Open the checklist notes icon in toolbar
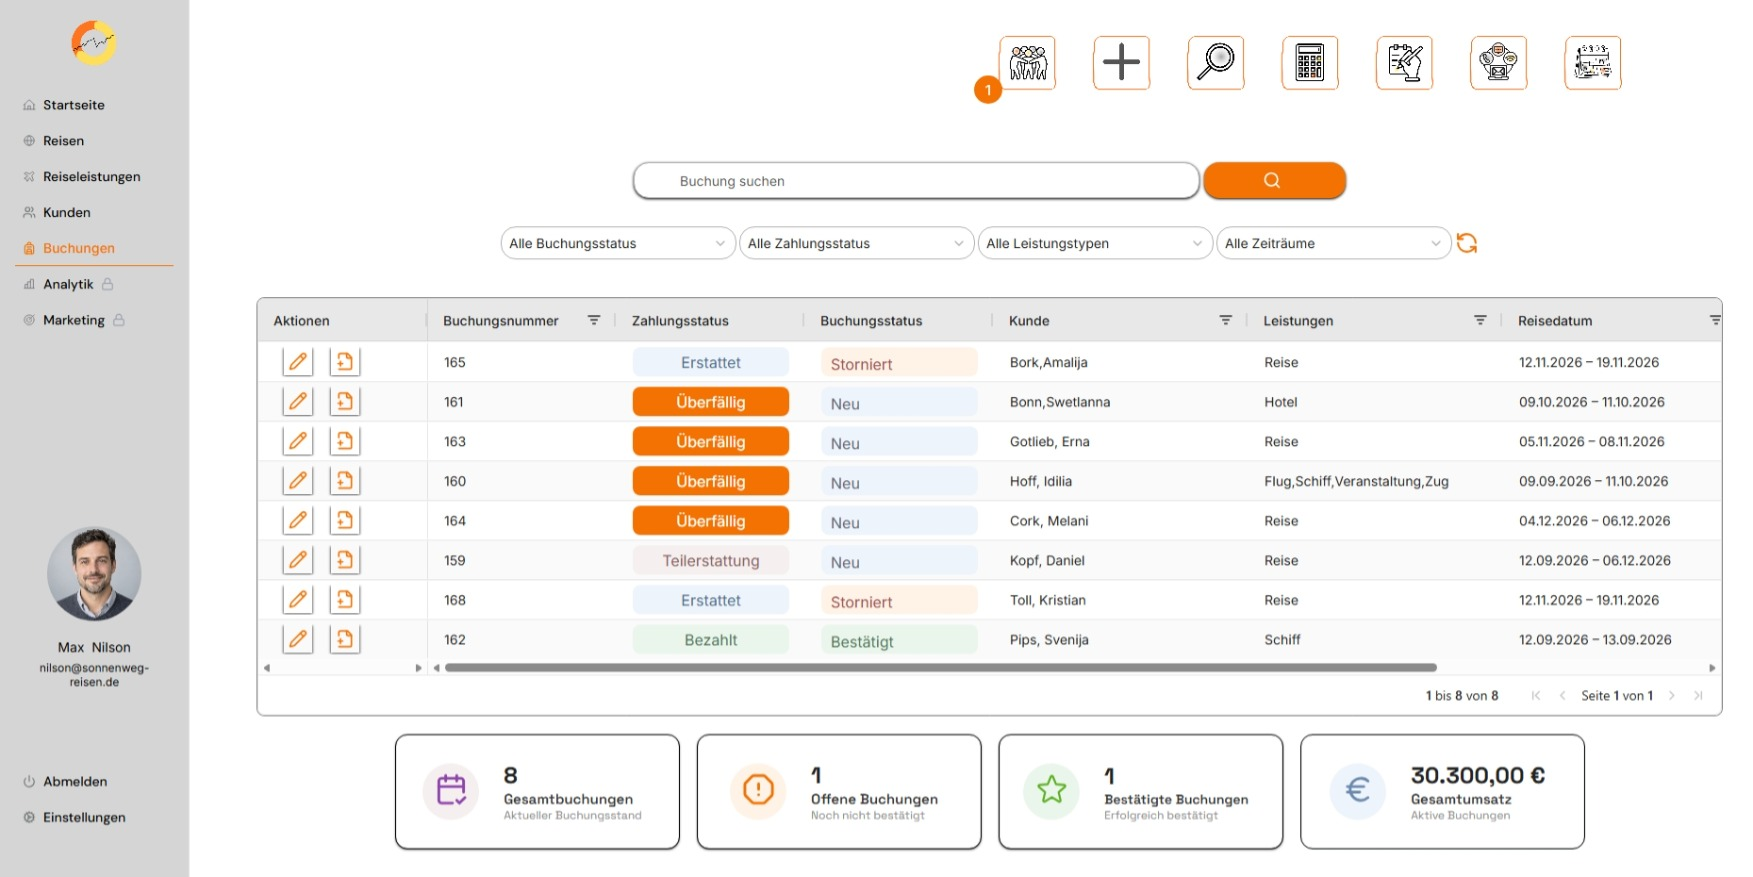Image resolution: width=1753 pixels, height=877 pixels. click(x=1404, y=63)
